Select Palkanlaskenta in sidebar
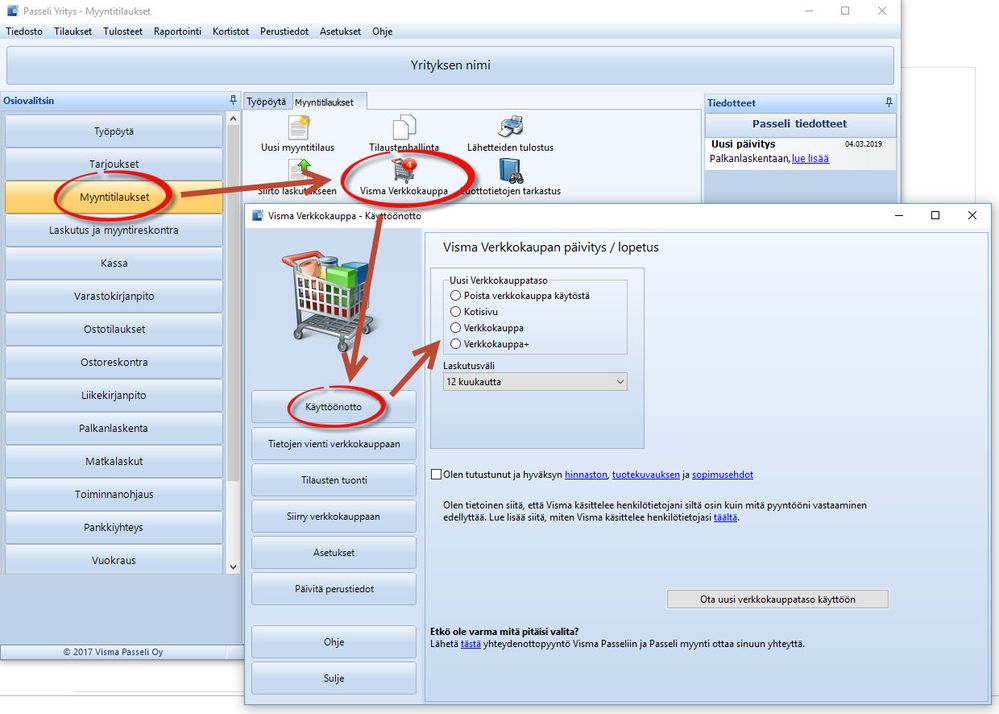 114,429
